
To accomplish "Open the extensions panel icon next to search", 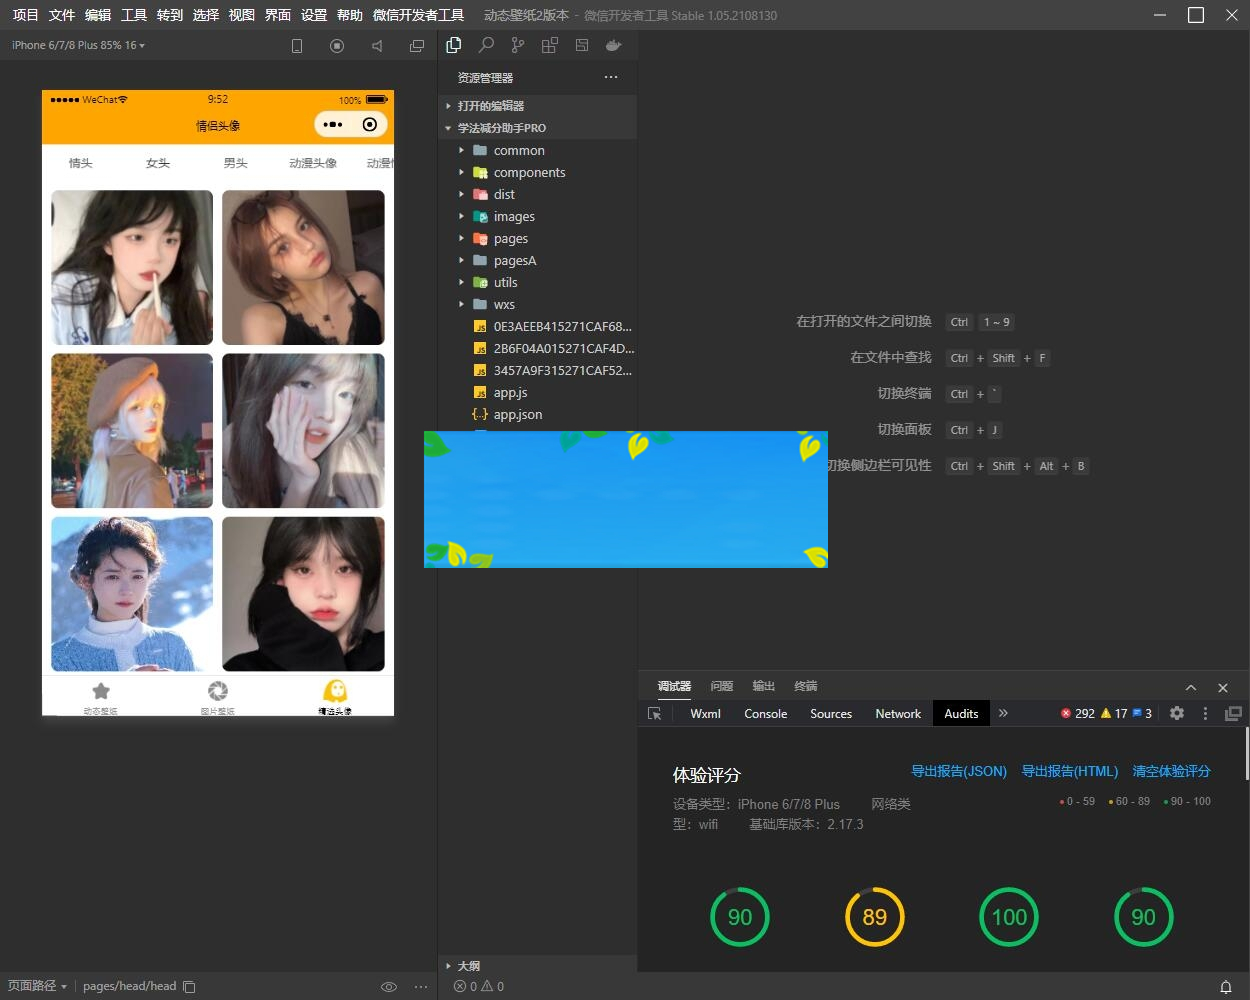I will click(550, 45).
